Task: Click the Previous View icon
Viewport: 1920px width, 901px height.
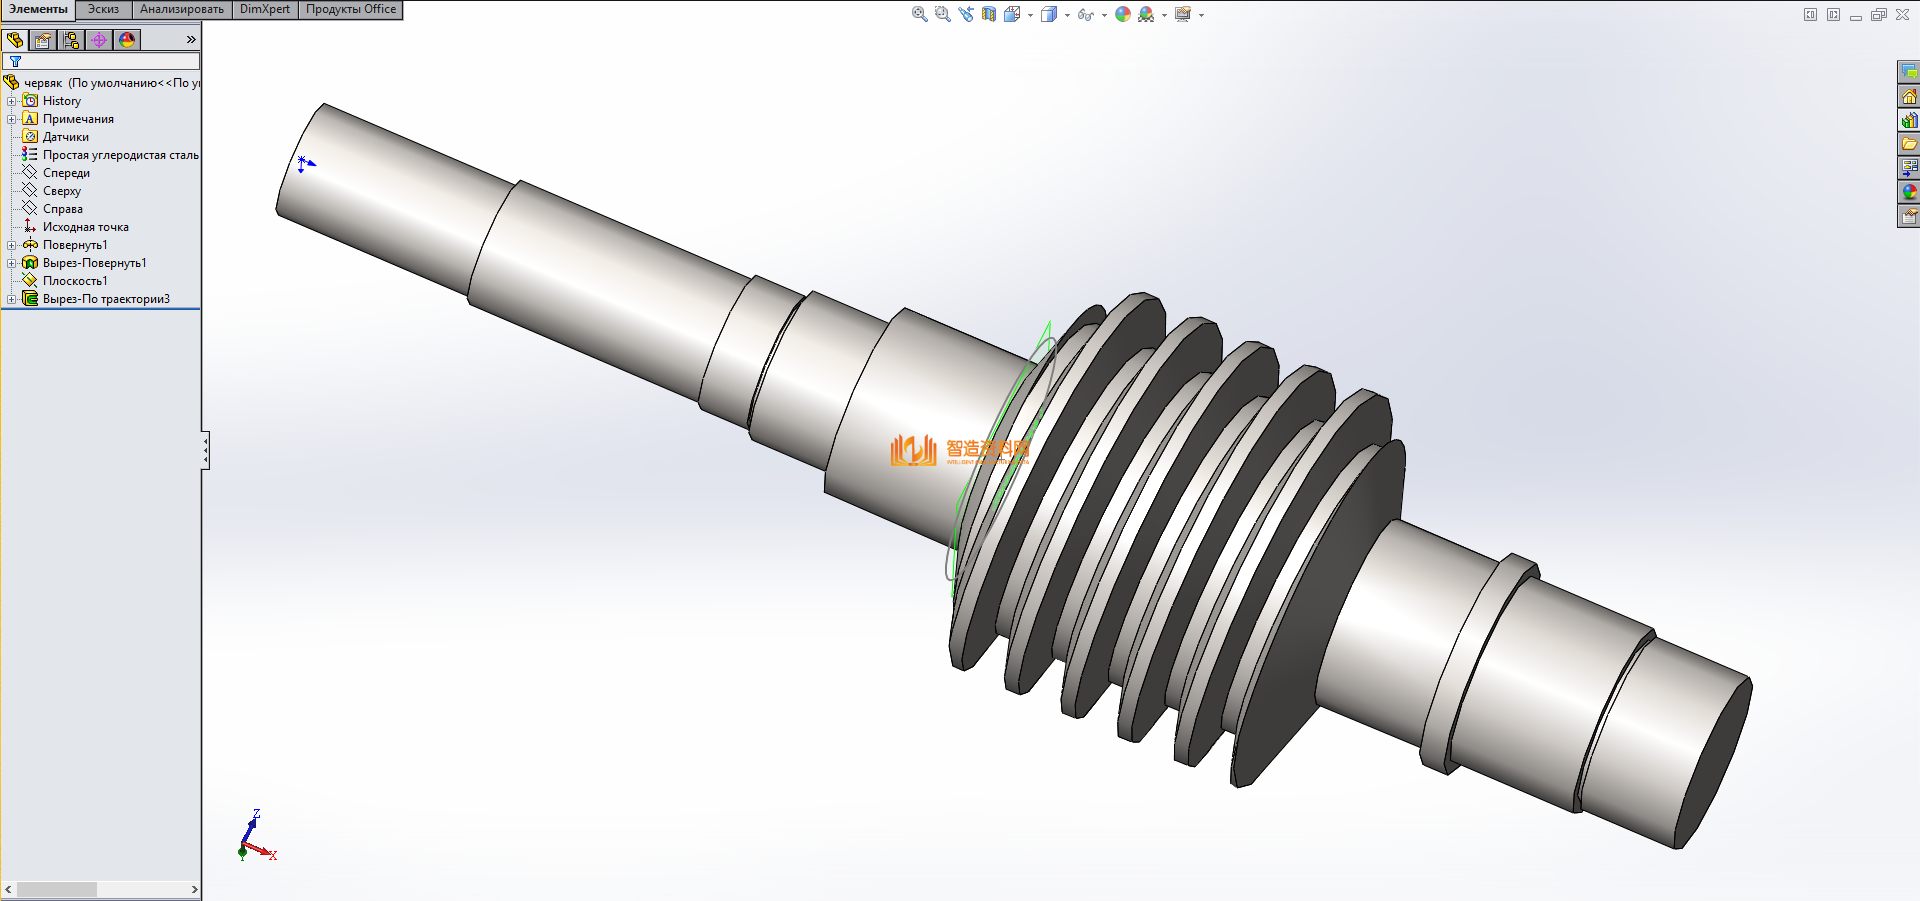Action: 965,14
